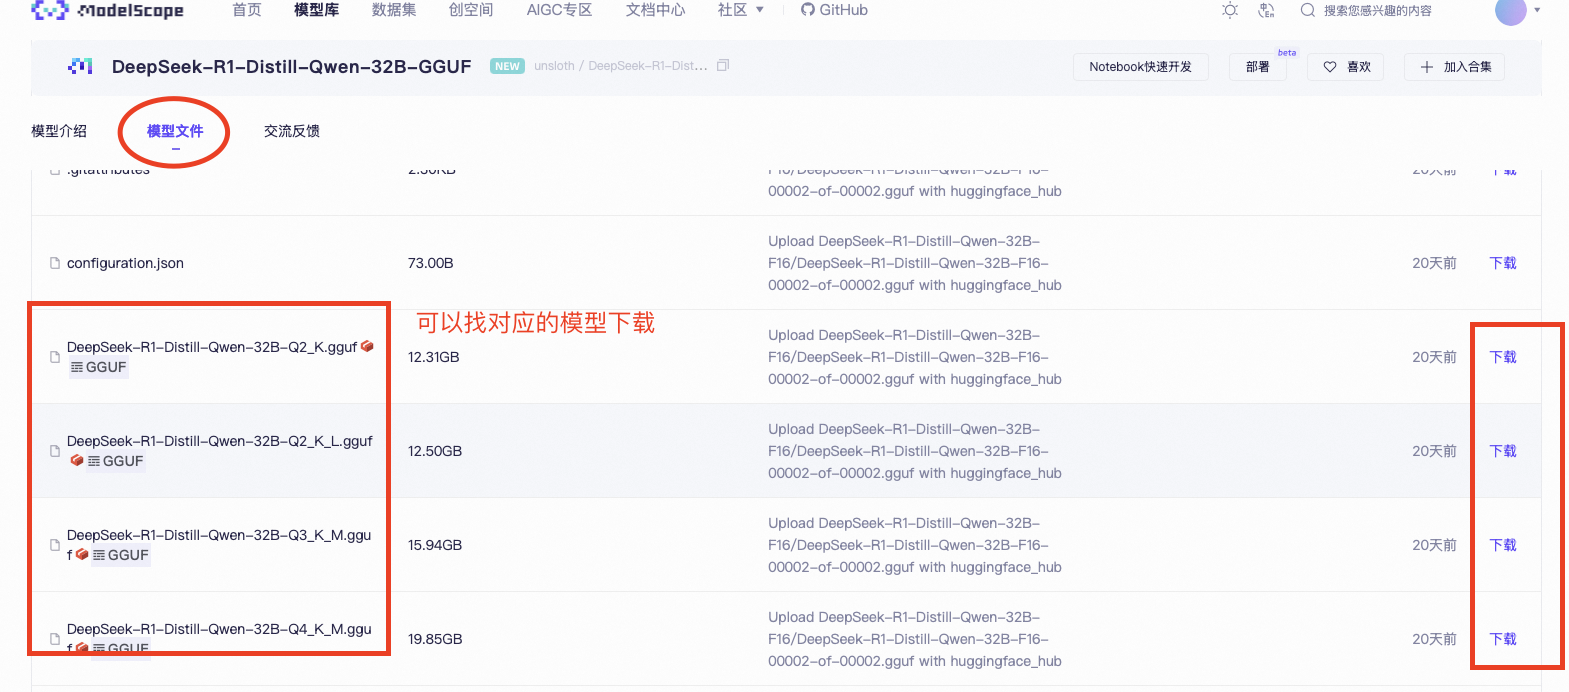Click the plus icon on 加入合集 button
Viewport: 1569px width, 692px height.
pos(1427,67)
